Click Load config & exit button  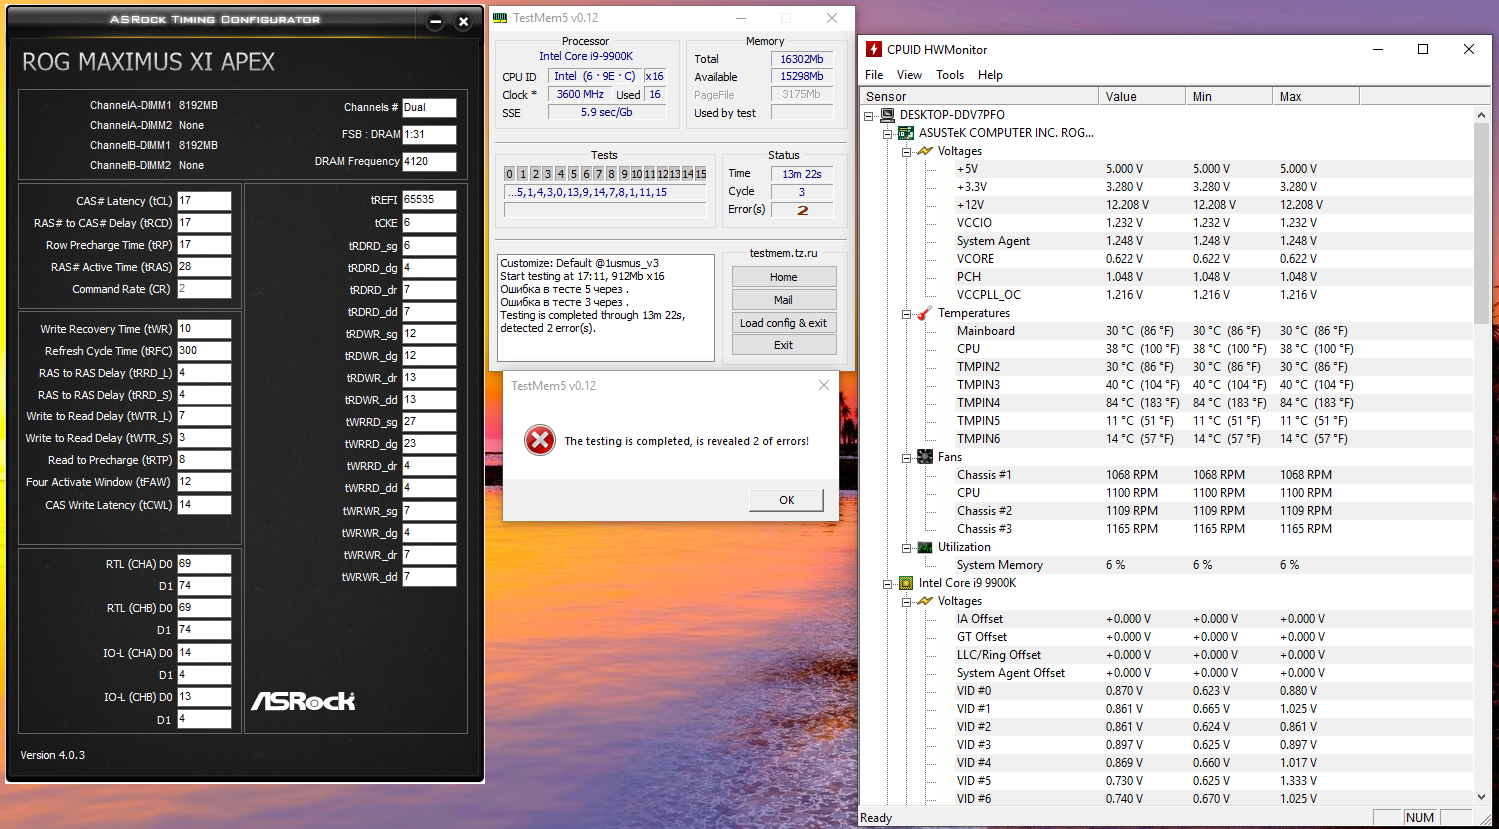click(x=784, y=323)
